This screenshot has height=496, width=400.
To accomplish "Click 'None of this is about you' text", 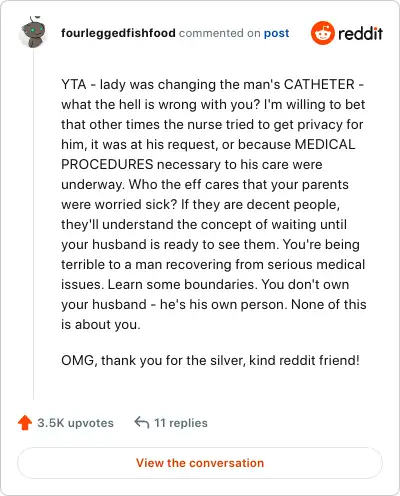I will pyautogui.click(x=214, y=314).
